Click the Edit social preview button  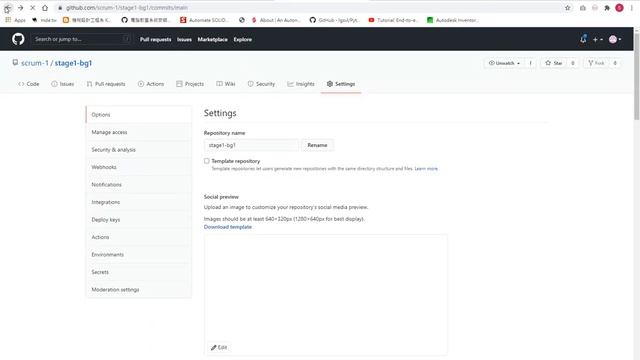[x=219, y=347]
